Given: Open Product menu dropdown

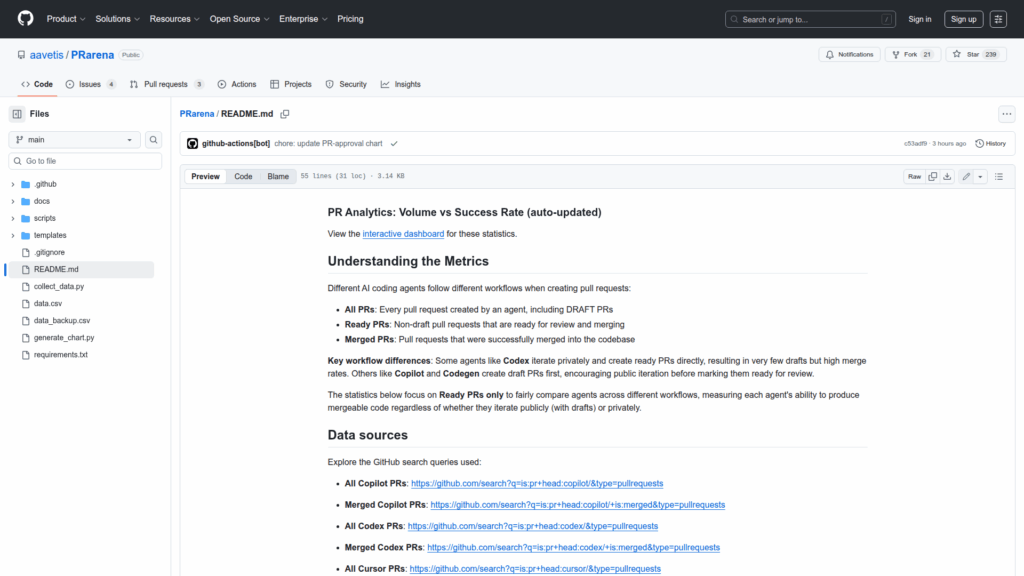Looking at the screenshot, I should click(x=66, y=19).
